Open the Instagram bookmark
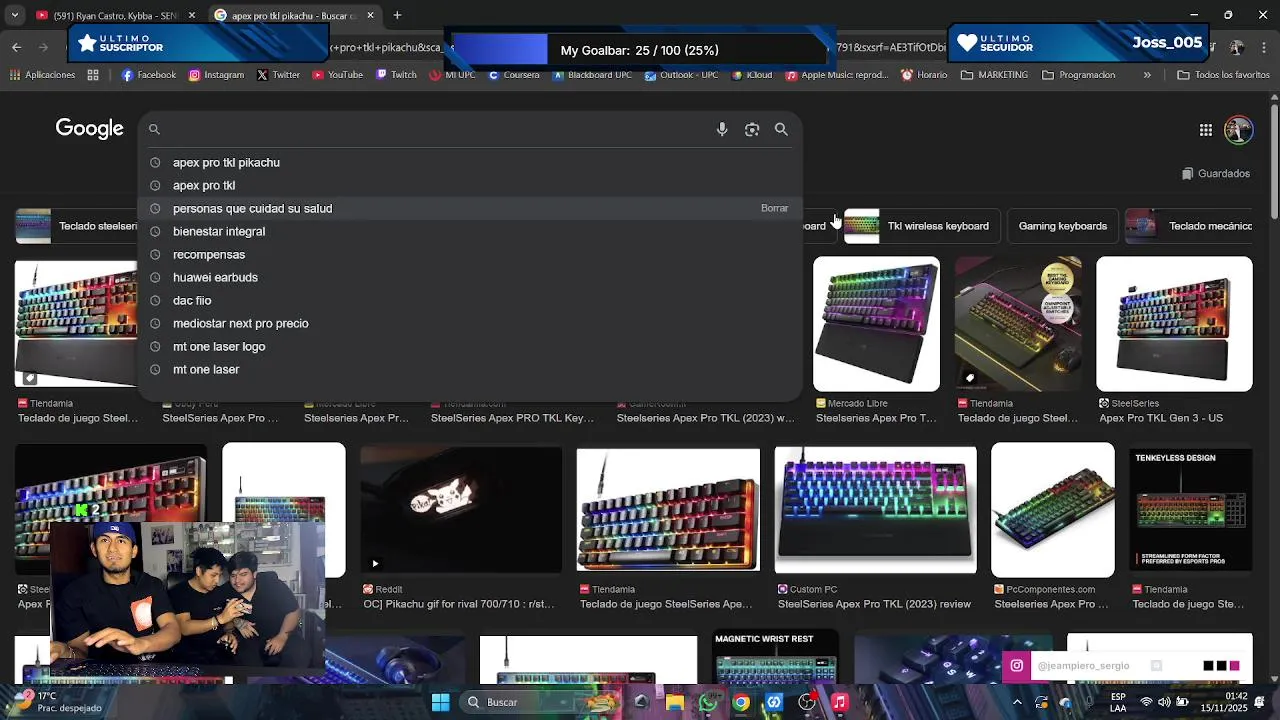The width and height of the screenshot is (1280, 720). pos(216,75)
